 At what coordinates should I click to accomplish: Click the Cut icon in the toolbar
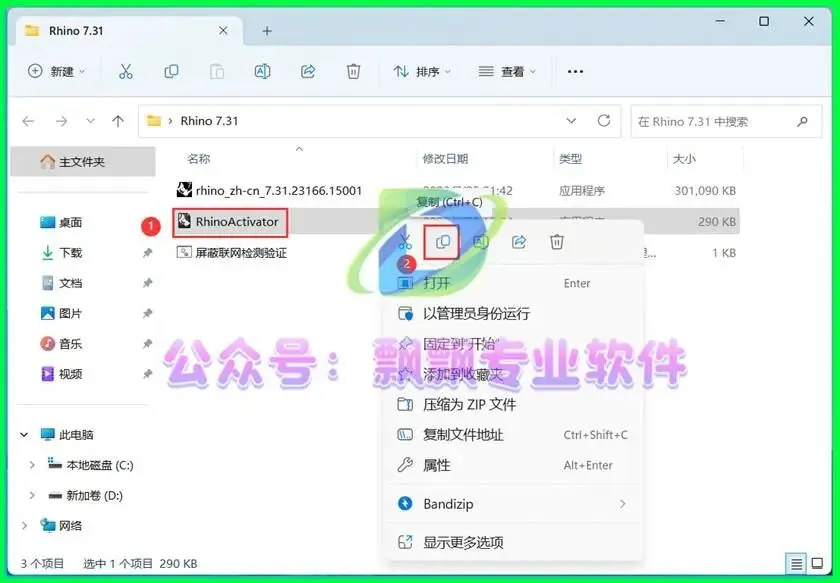tap(126, 71)
